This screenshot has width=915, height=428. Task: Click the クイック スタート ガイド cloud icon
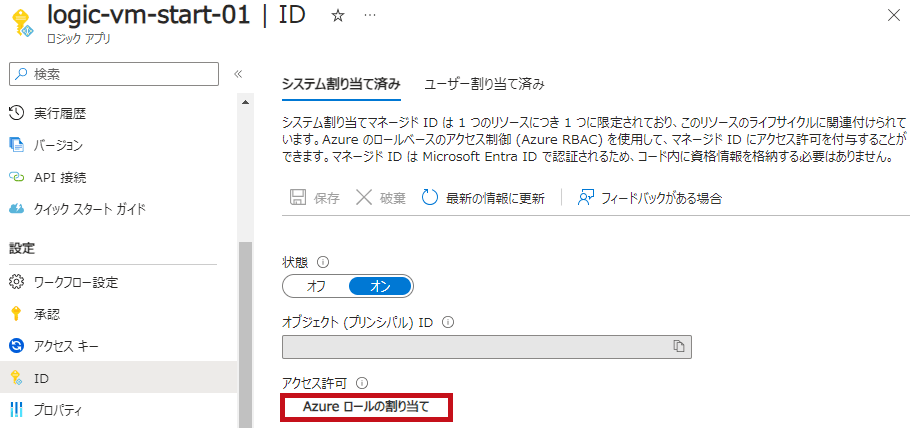coord(17,208)
